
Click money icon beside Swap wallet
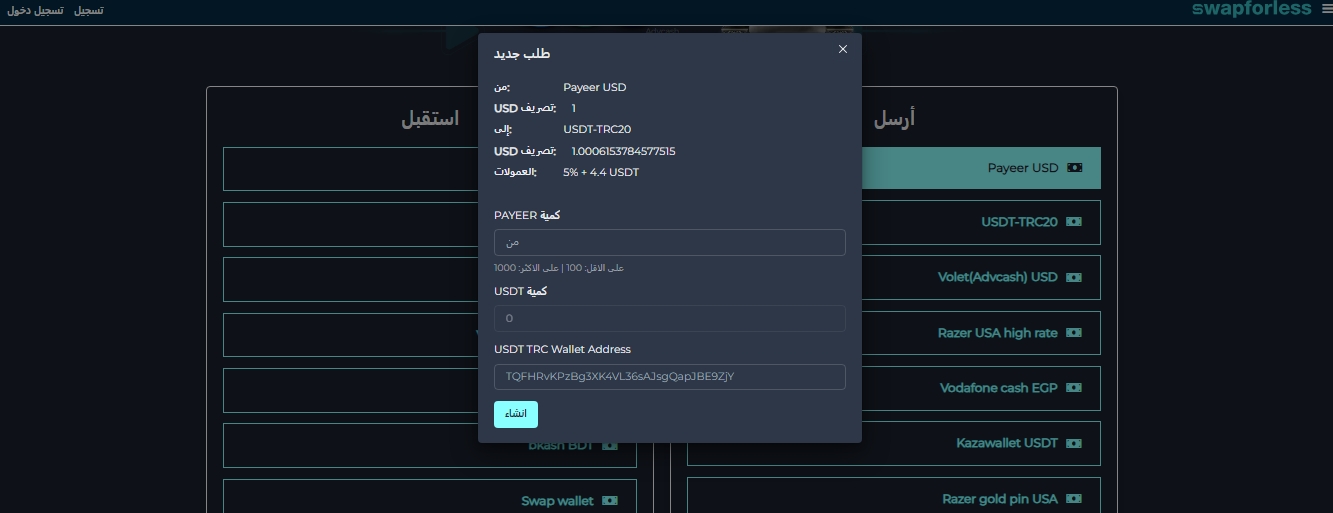[x=610, y=501]
